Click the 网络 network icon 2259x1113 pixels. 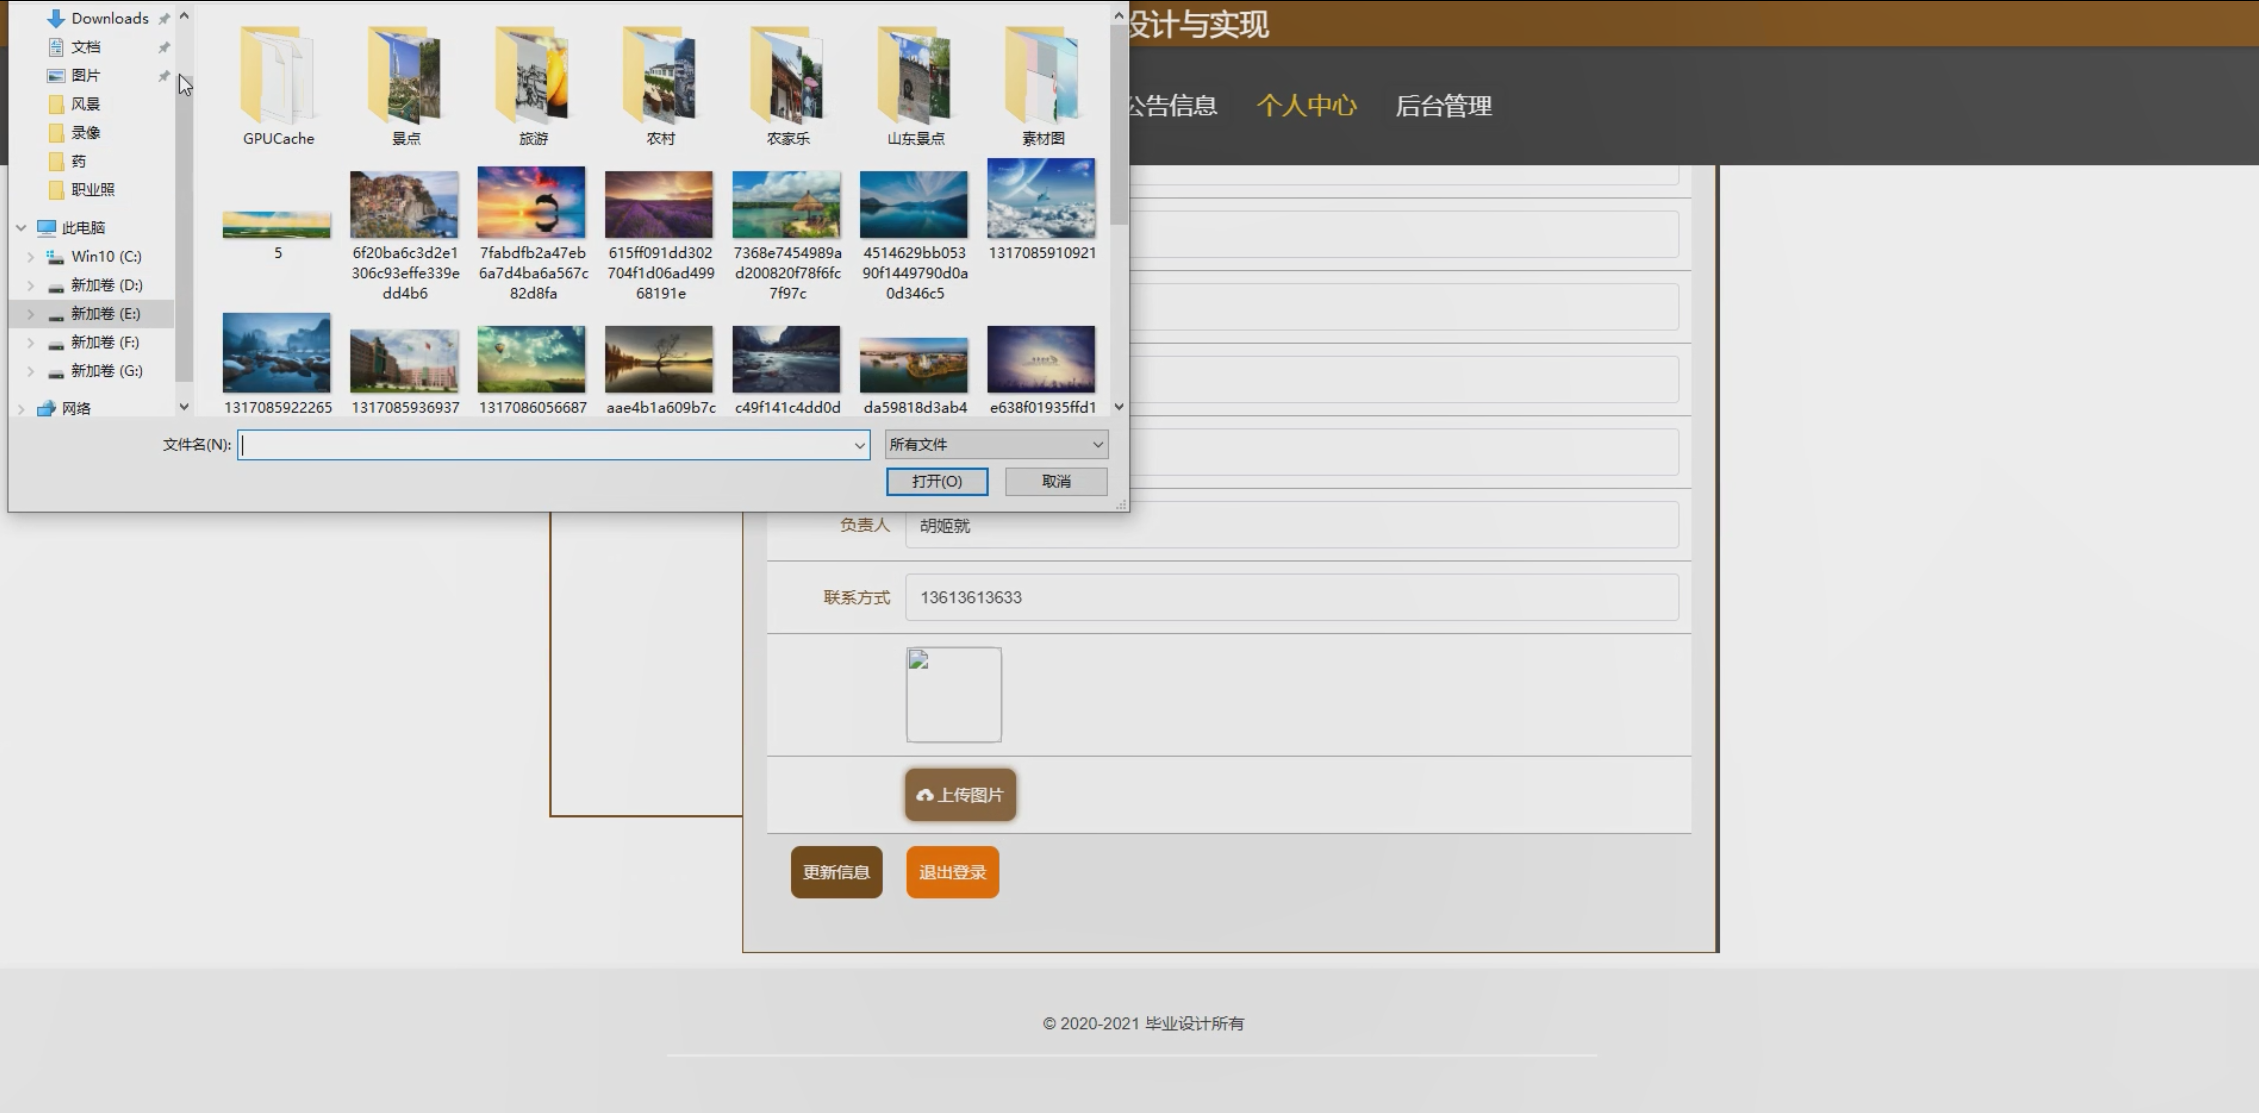click(x=46, y=408)
